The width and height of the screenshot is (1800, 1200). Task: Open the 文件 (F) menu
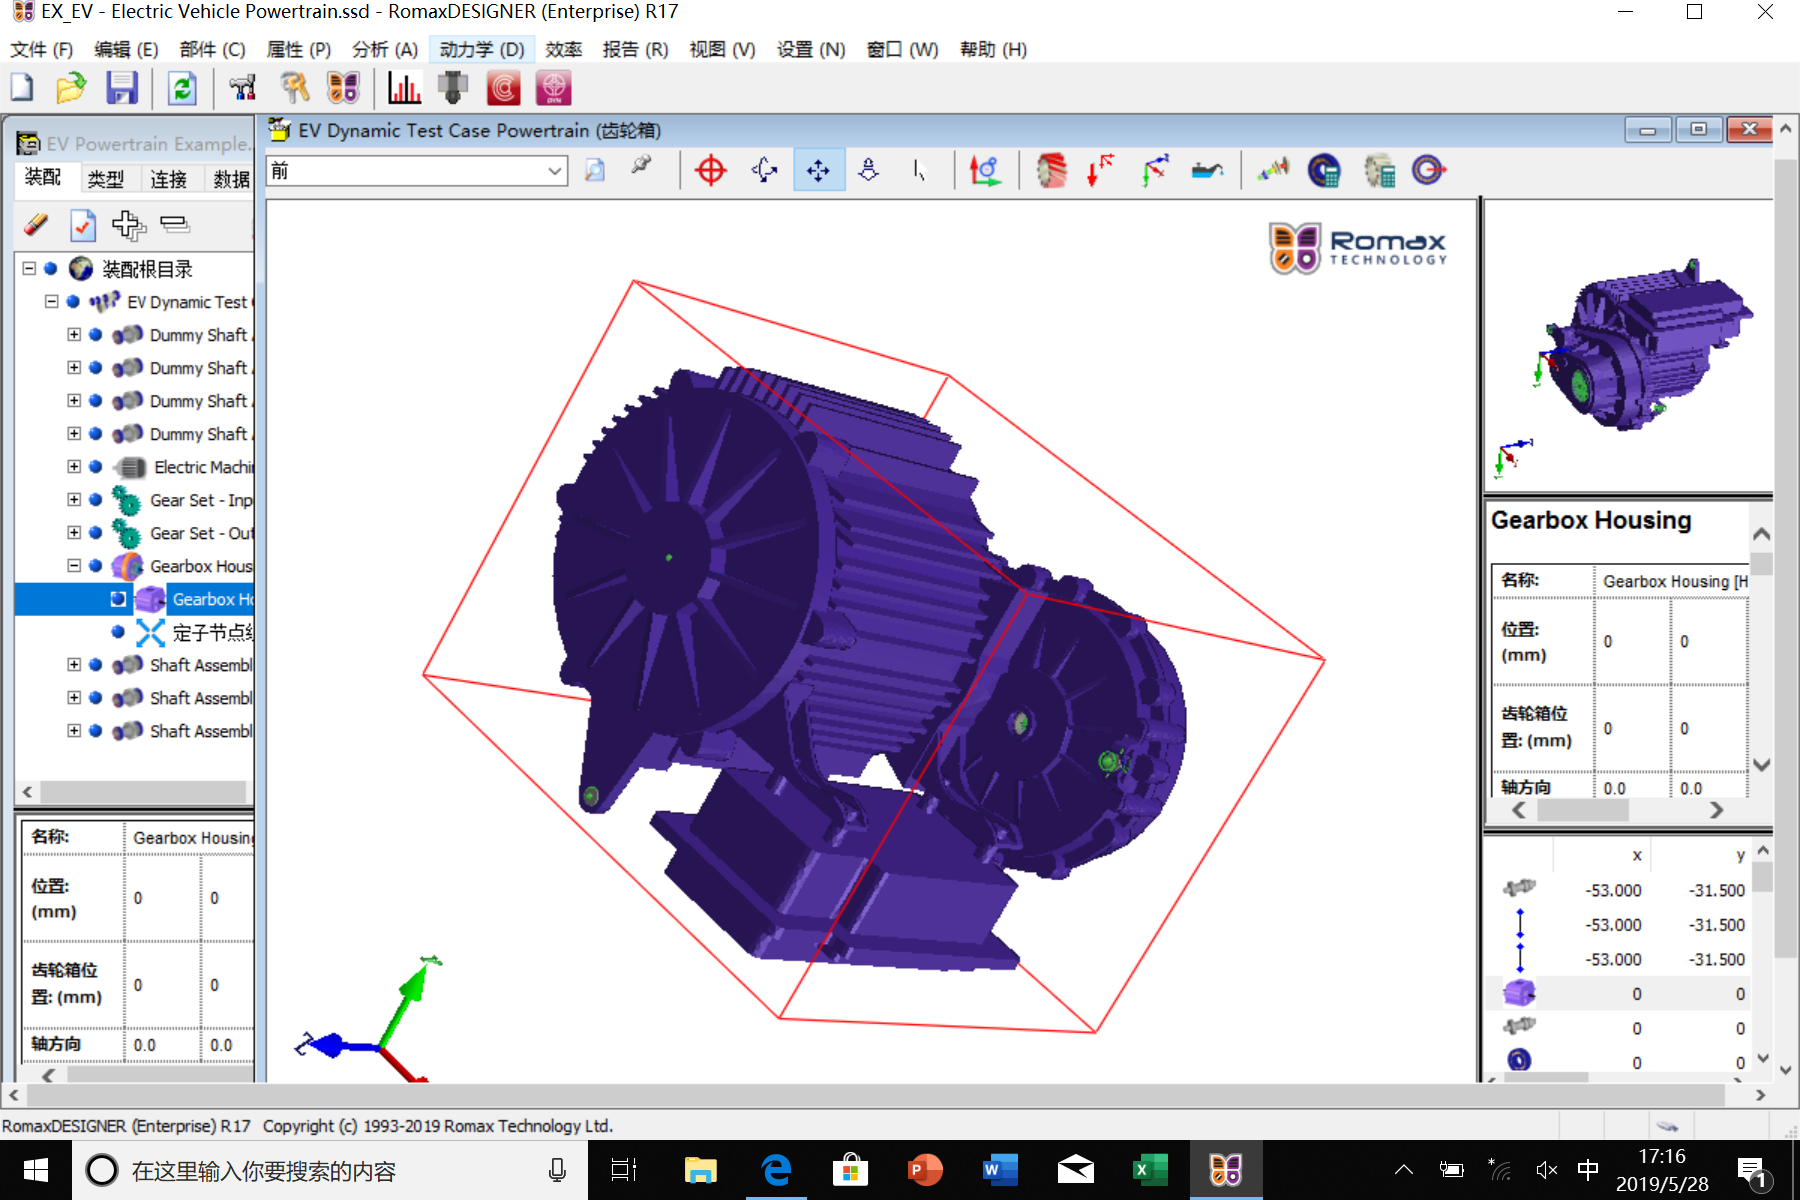point(41,49)
